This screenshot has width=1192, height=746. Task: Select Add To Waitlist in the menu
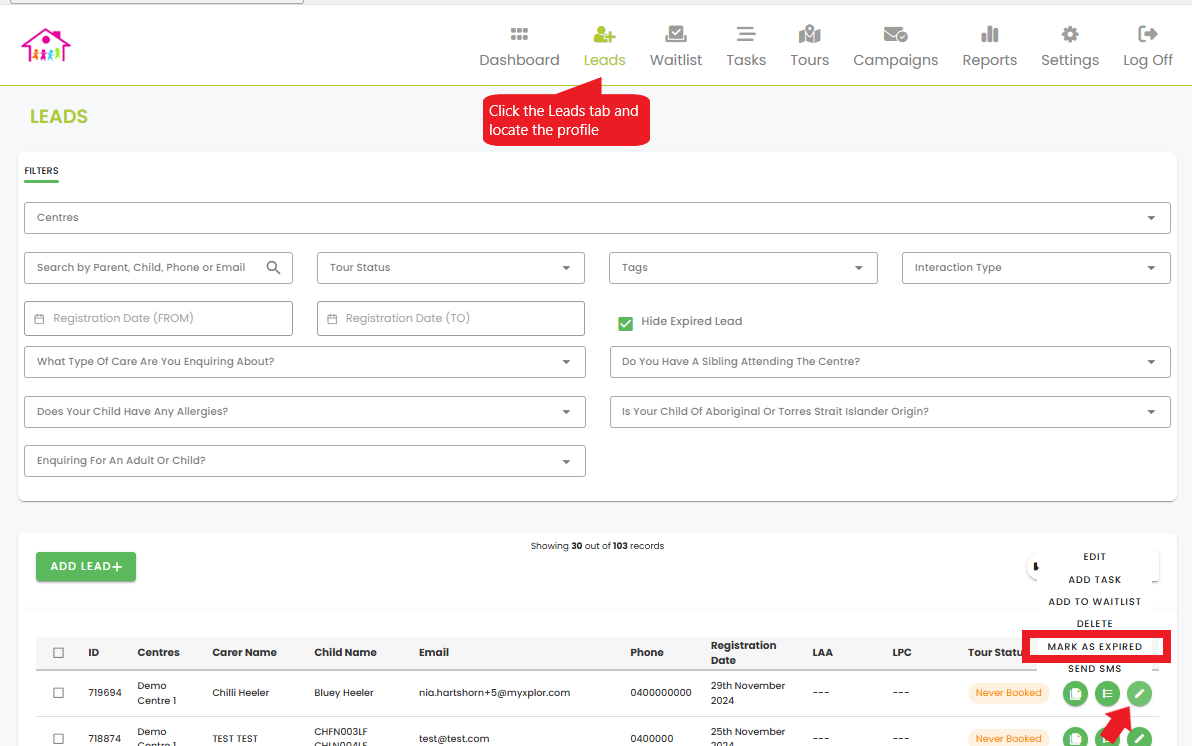click(x=1095, y=602)
